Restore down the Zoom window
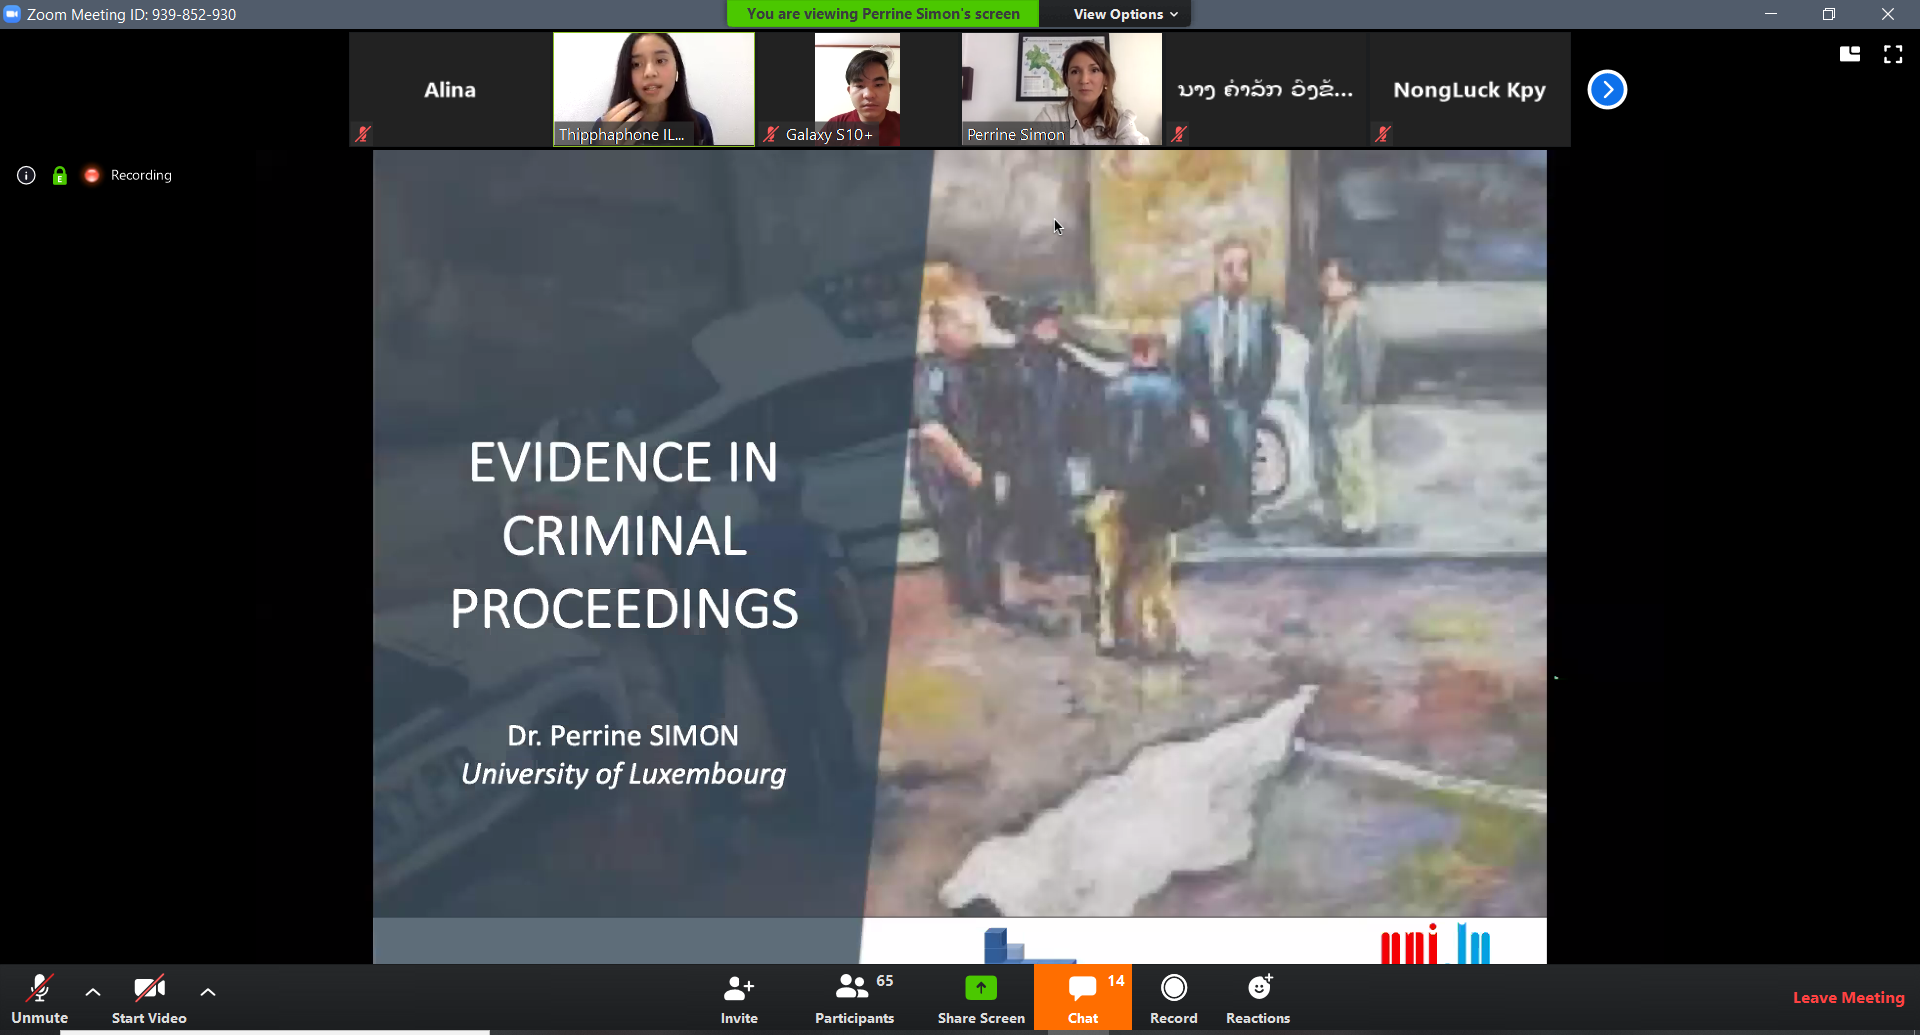Screen dimensions: 1920x1035 pos(1829,14)
